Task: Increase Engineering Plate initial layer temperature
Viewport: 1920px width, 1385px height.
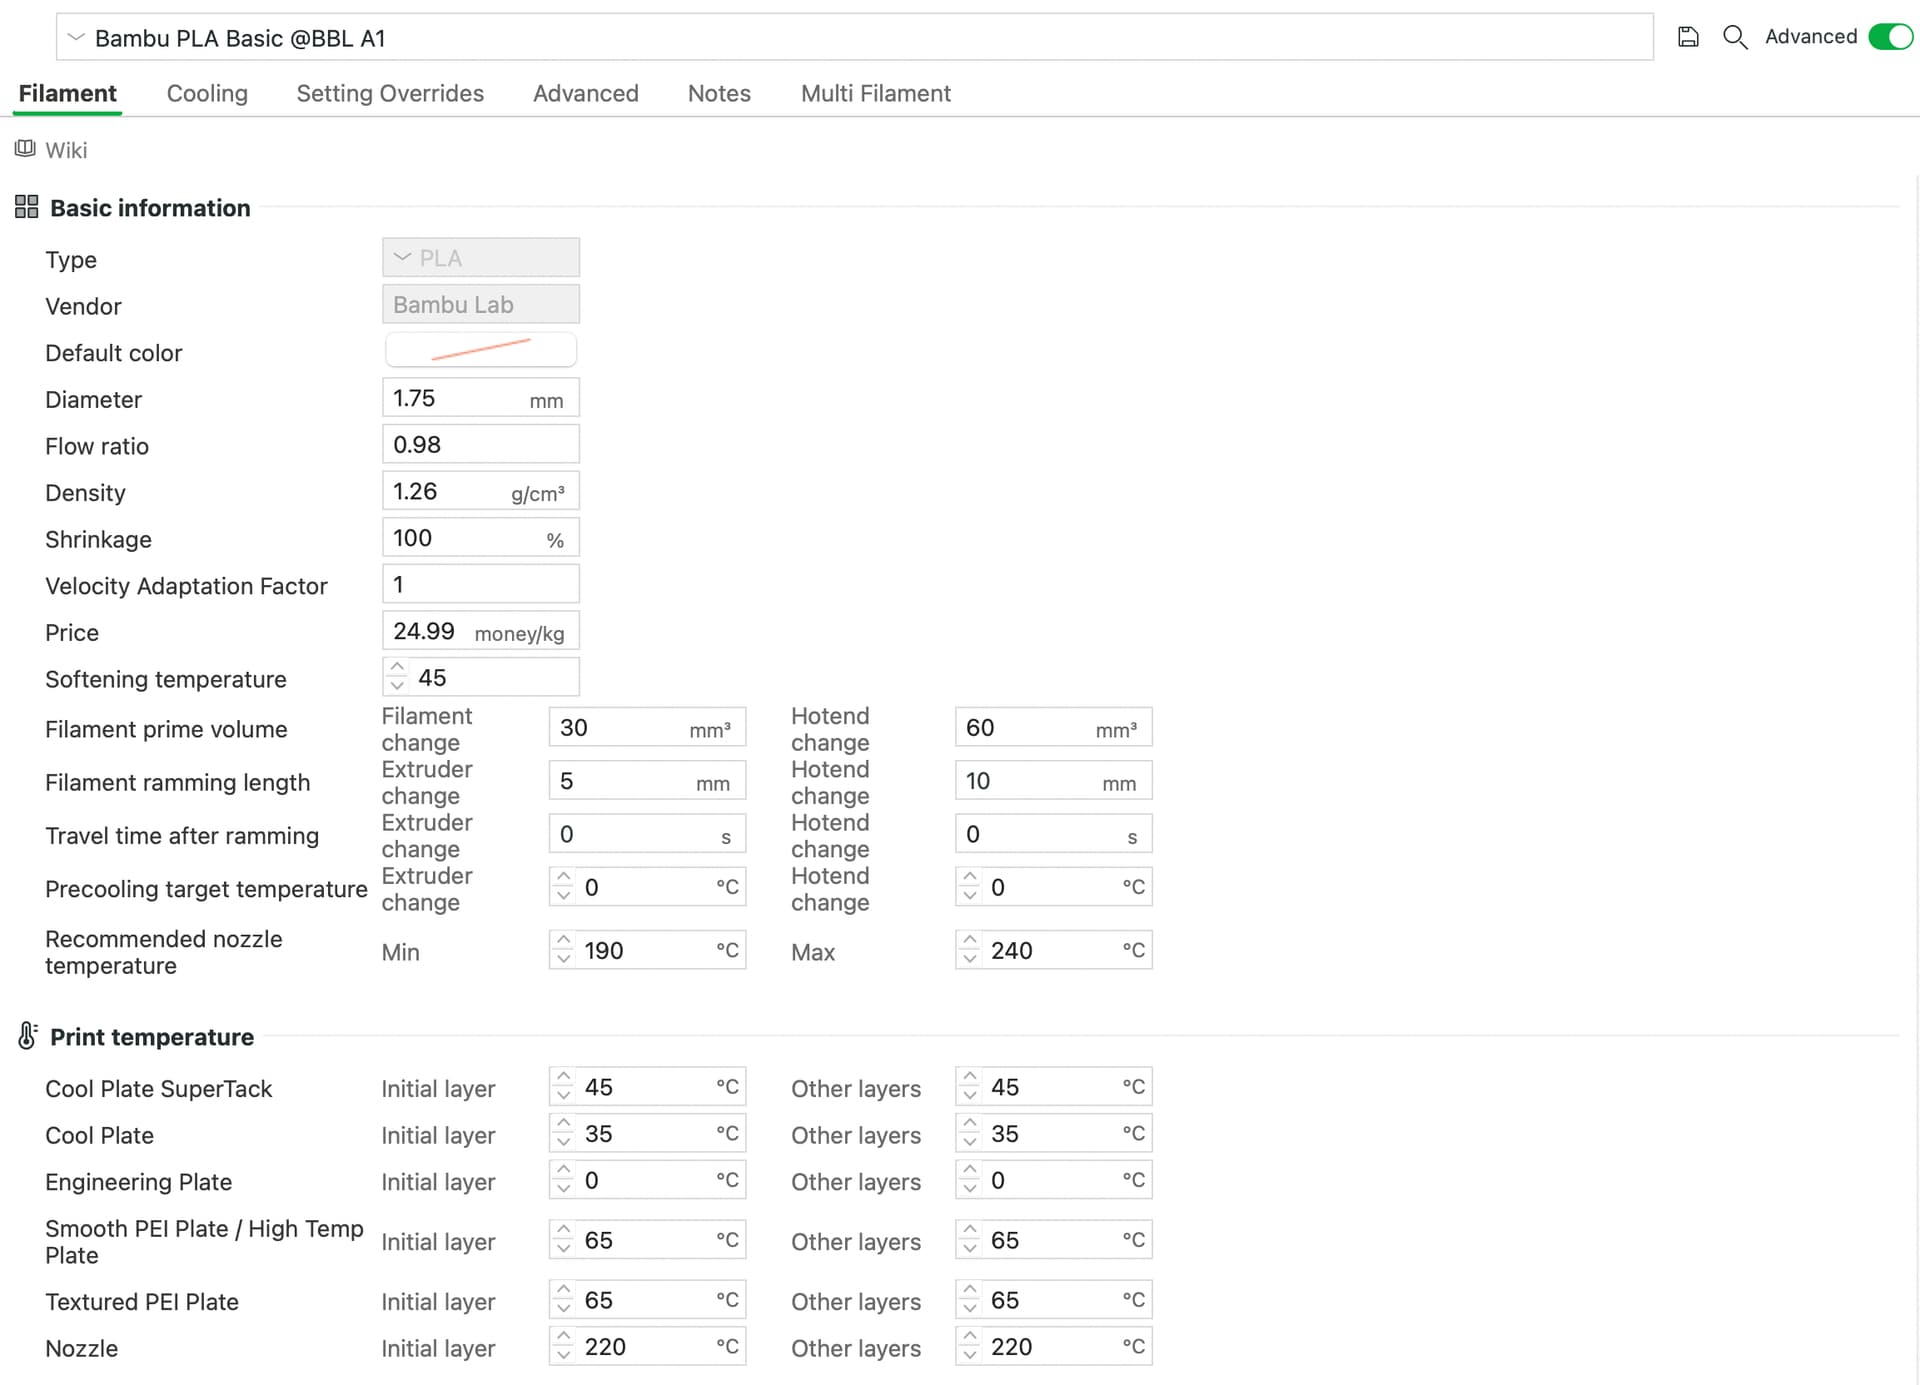Action: pyautogui.click(x=564, y=1171)
